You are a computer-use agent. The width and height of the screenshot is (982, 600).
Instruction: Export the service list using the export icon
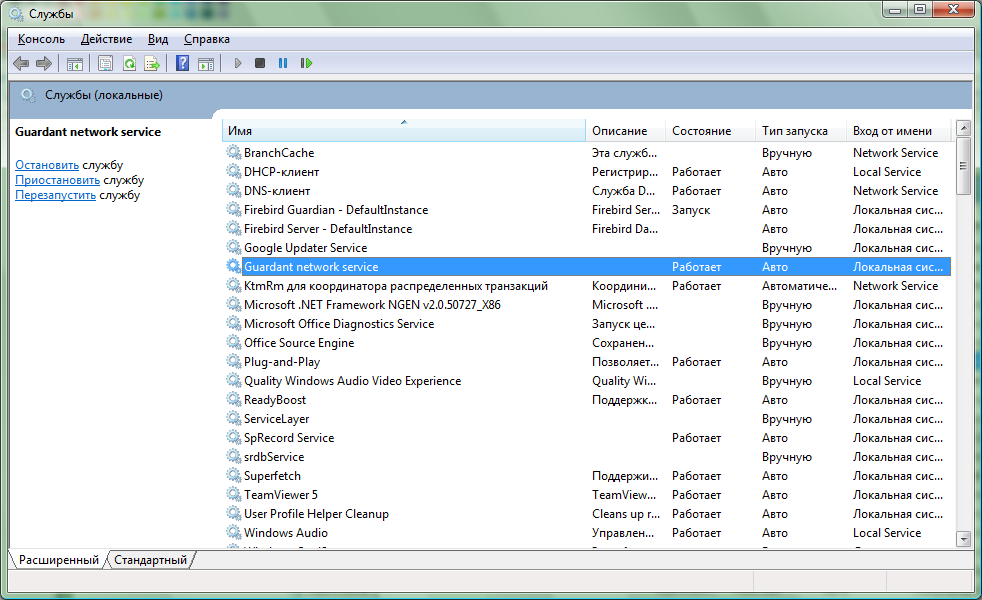tap(152, 63)
